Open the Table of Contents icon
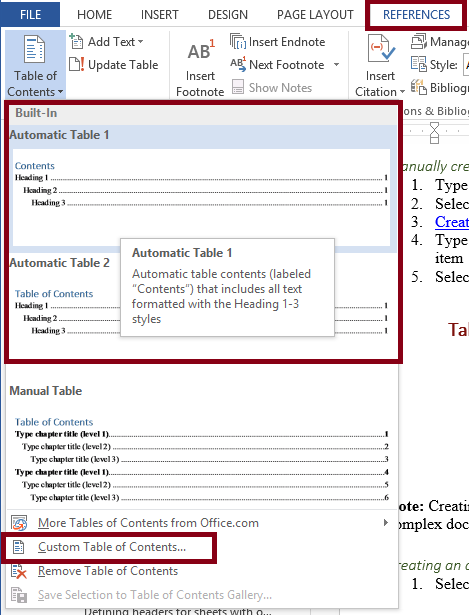This screenshot has height=615, width=469. [35, 49]
